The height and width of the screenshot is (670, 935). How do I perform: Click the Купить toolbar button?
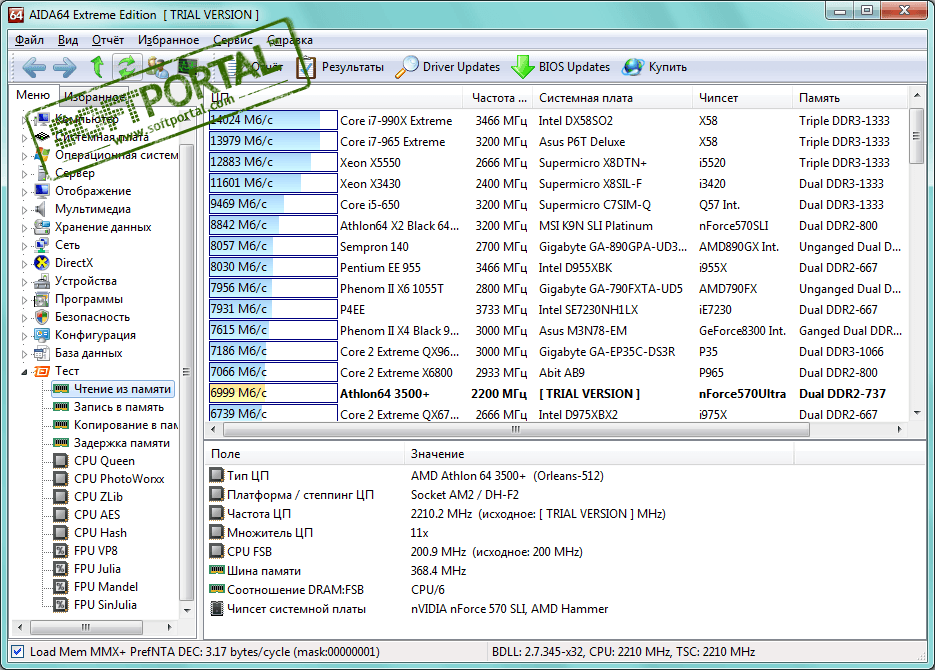(655, 67)
